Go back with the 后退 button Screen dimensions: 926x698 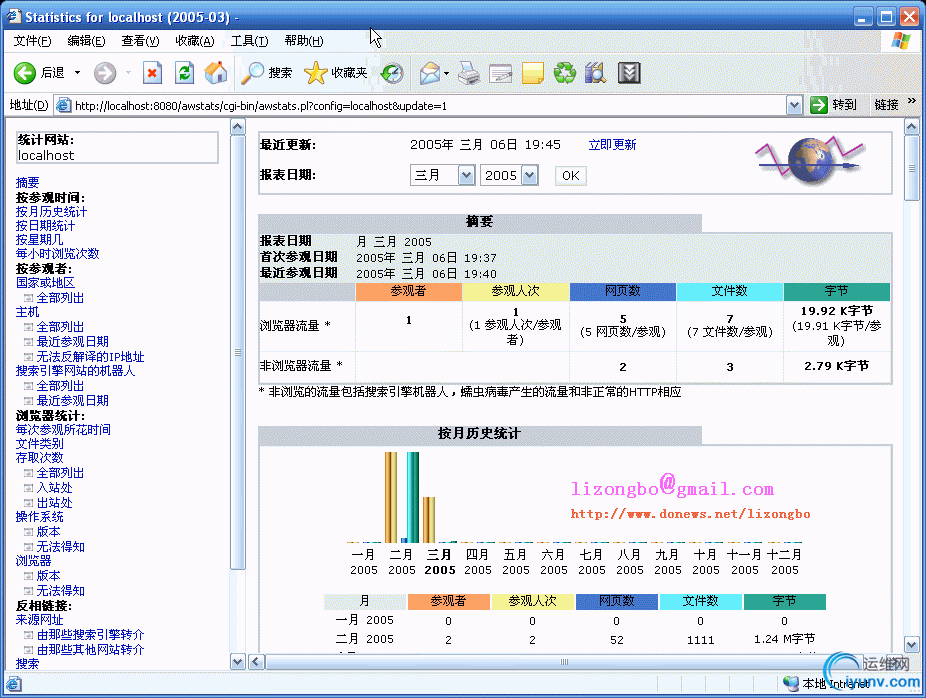click(39, 73)
